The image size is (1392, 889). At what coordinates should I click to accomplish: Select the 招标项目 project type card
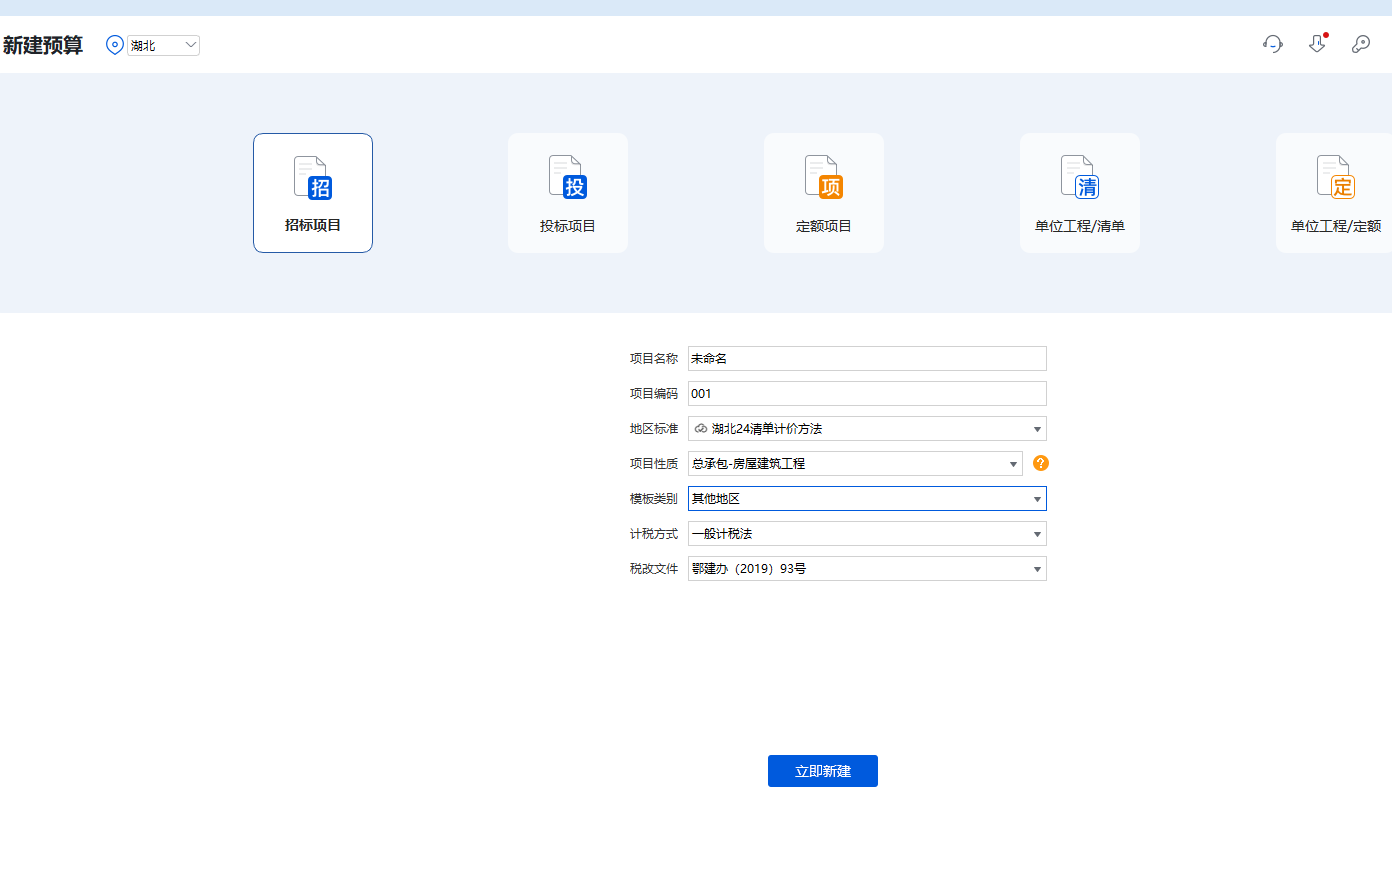coord(313,193)
